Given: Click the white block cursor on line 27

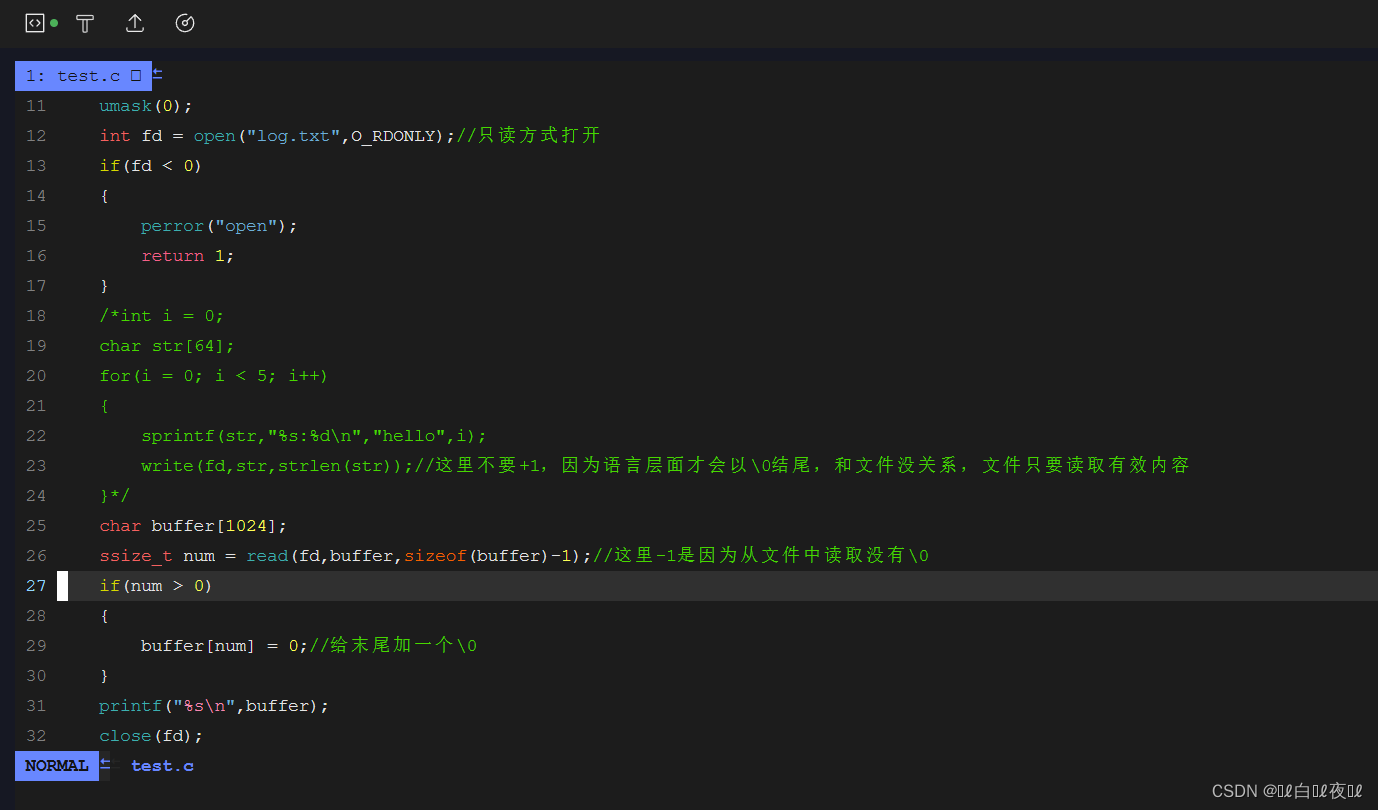Looking at the screenshot, I should [62, 586].
